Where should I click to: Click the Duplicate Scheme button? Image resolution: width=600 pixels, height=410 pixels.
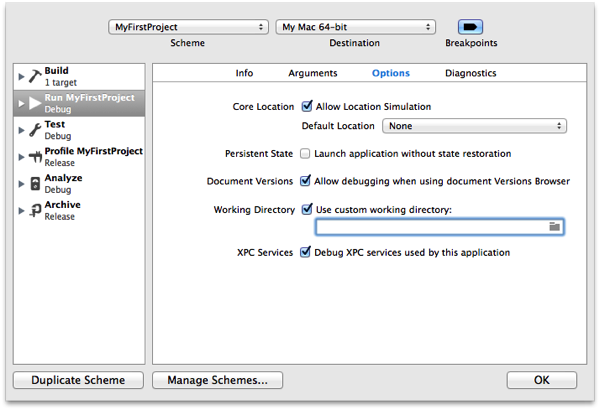click(x=78, y=380)
